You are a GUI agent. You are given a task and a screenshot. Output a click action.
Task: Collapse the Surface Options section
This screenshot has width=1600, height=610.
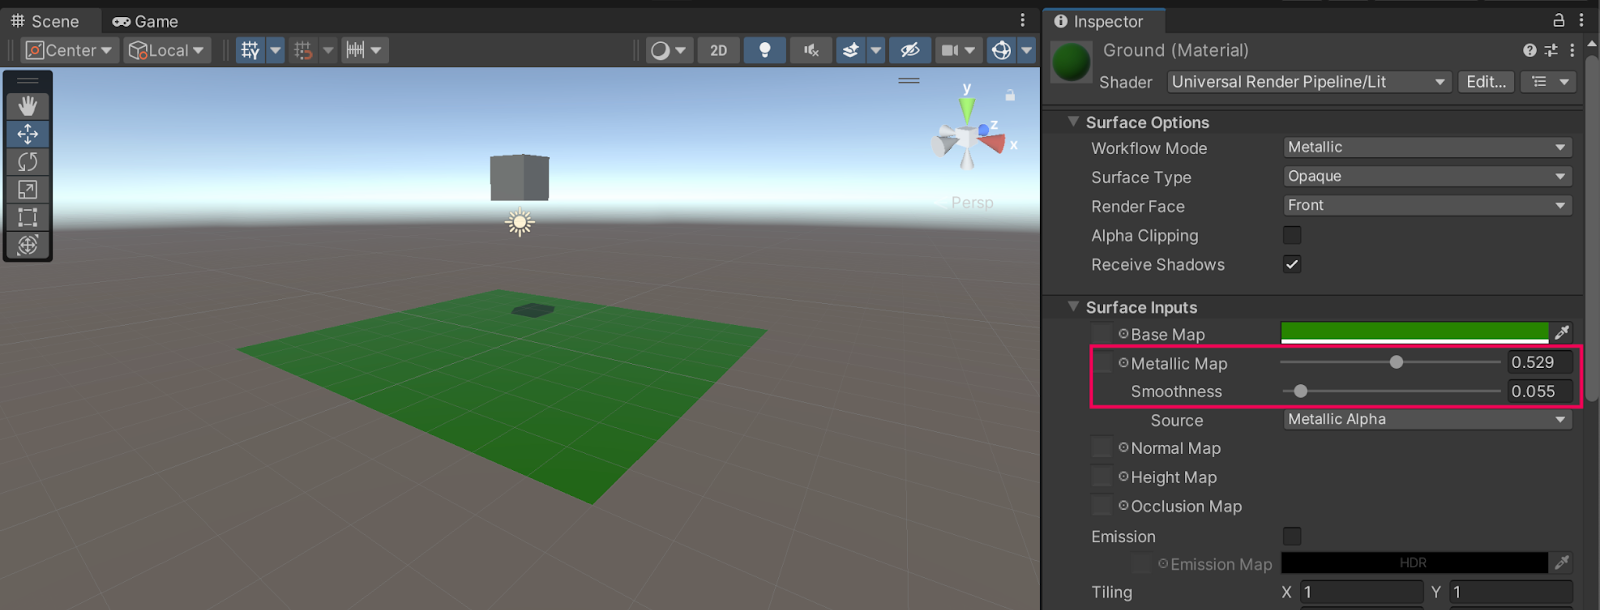1073,122
